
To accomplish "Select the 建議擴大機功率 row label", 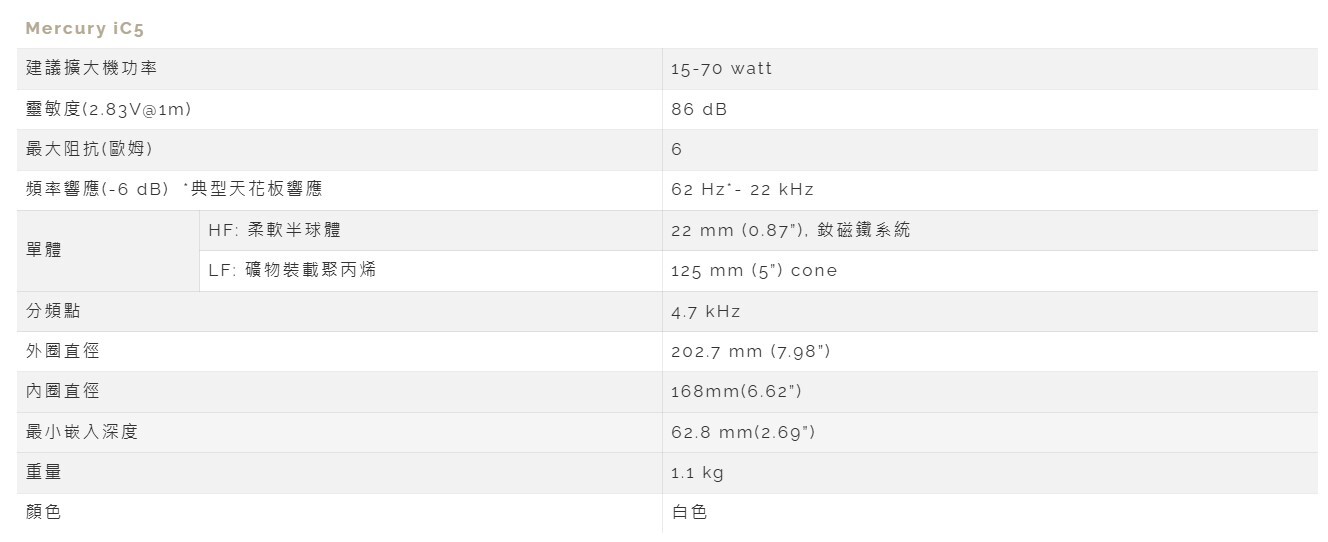I will pyautogui.click(x=91, y=68).
